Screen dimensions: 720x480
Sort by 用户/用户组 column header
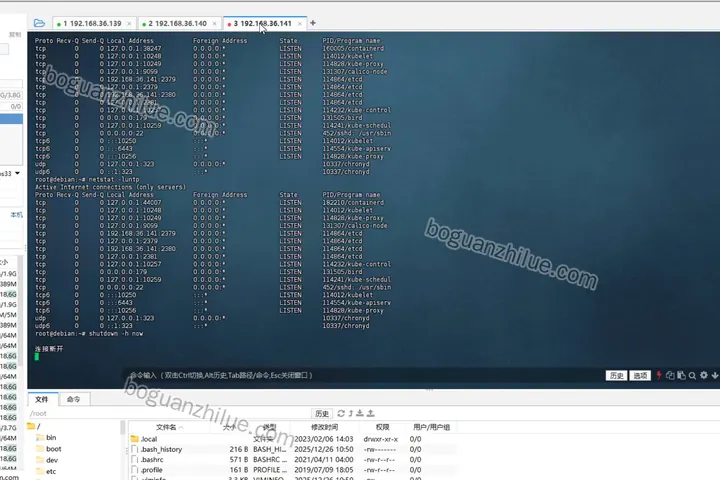[x=431, y=427]
